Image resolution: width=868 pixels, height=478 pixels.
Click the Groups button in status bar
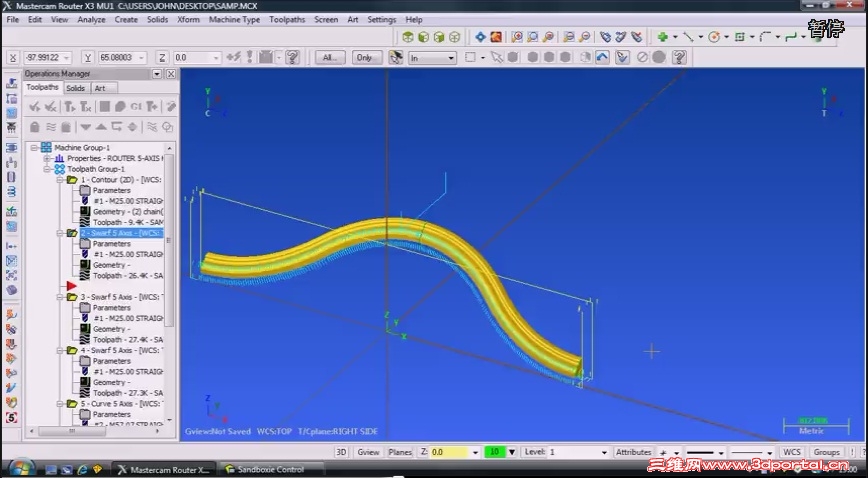826,452
